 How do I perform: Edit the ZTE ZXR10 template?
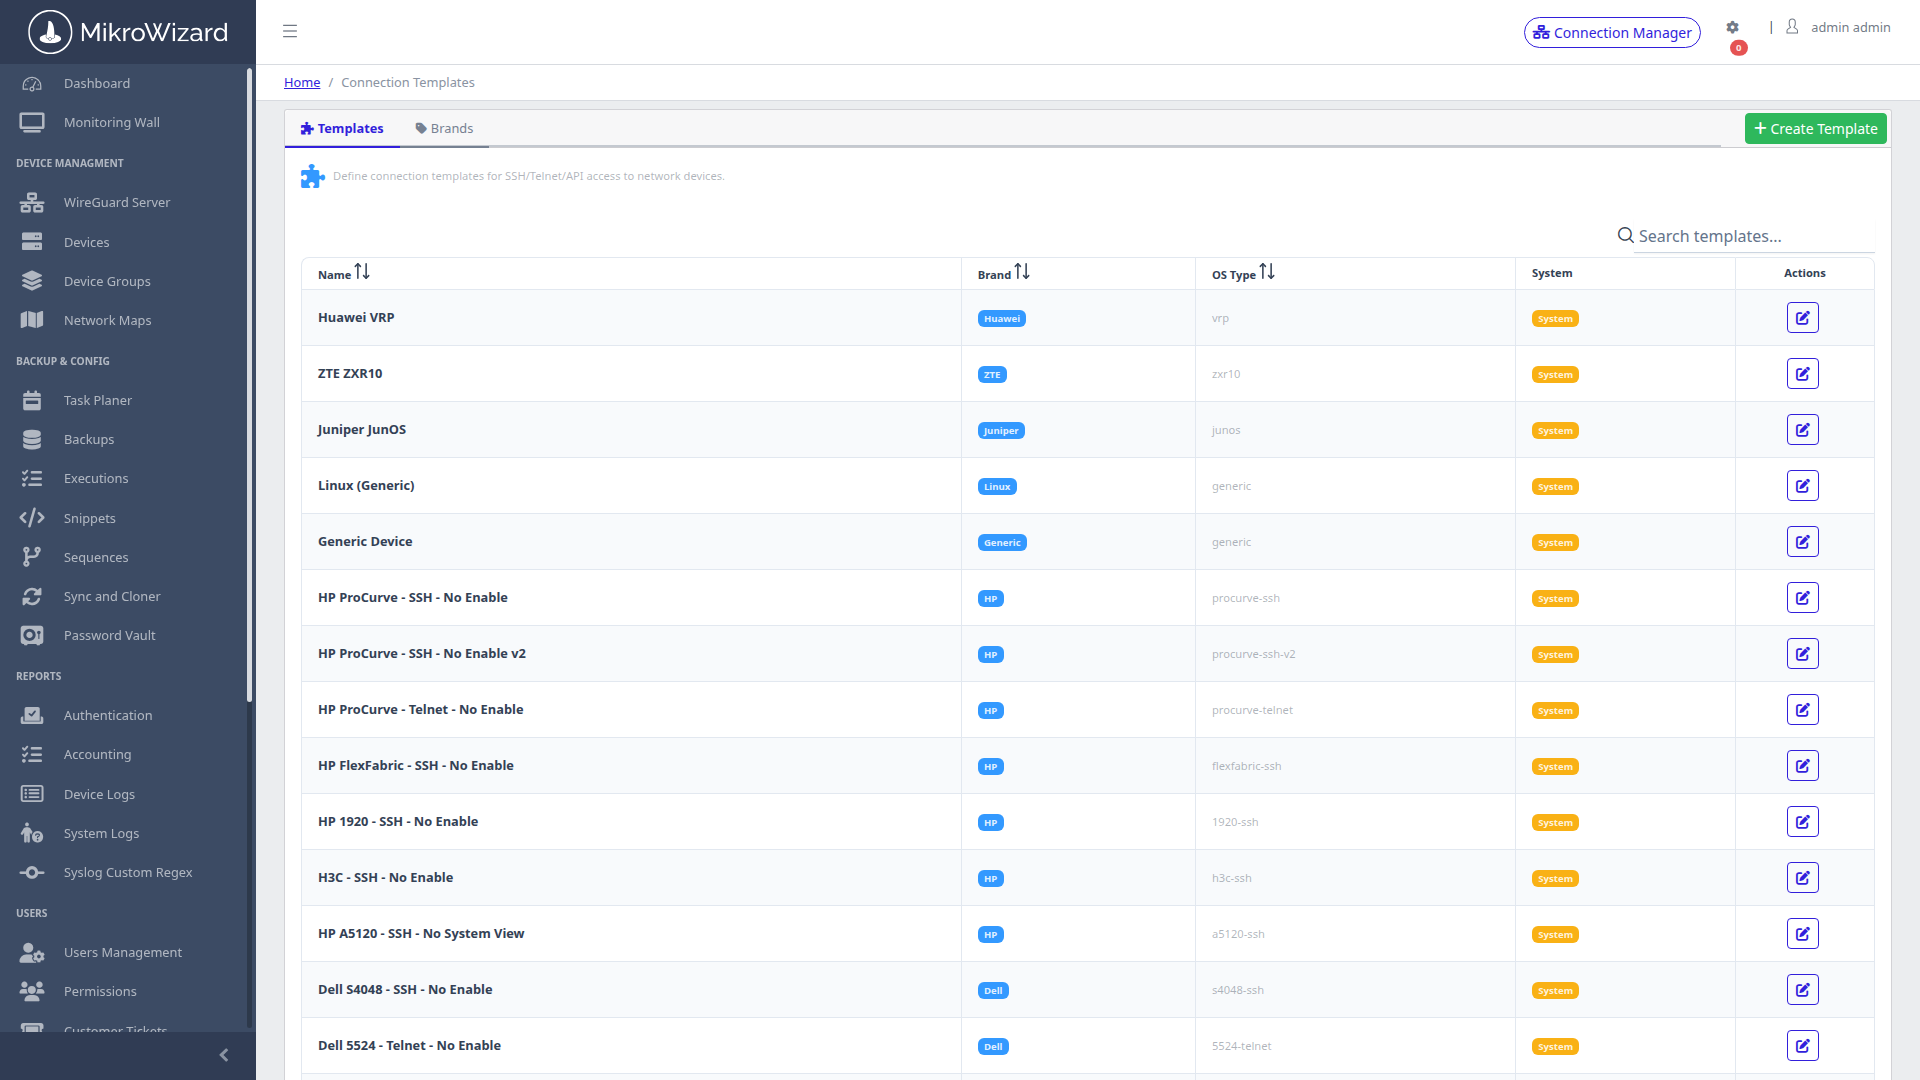pyautogui.click(x=1802, y=374)
